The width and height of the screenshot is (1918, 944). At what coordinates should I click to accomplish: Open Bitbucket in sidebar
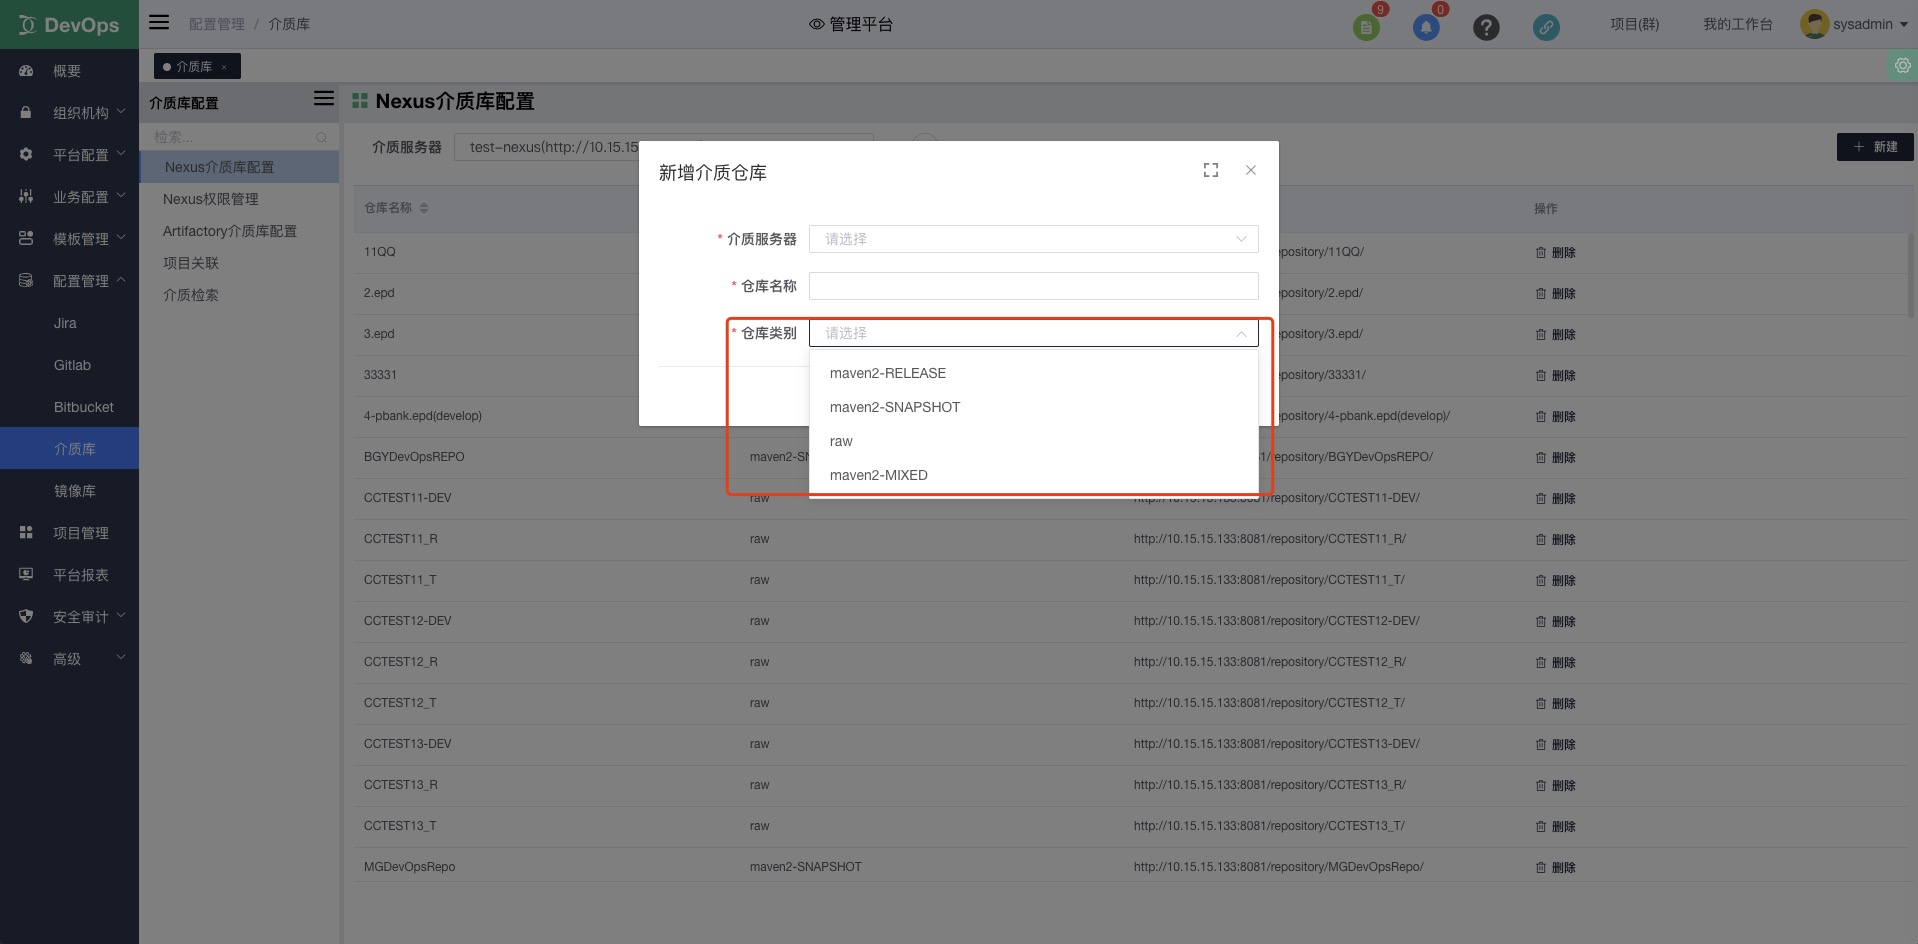[x=69, y=407]
